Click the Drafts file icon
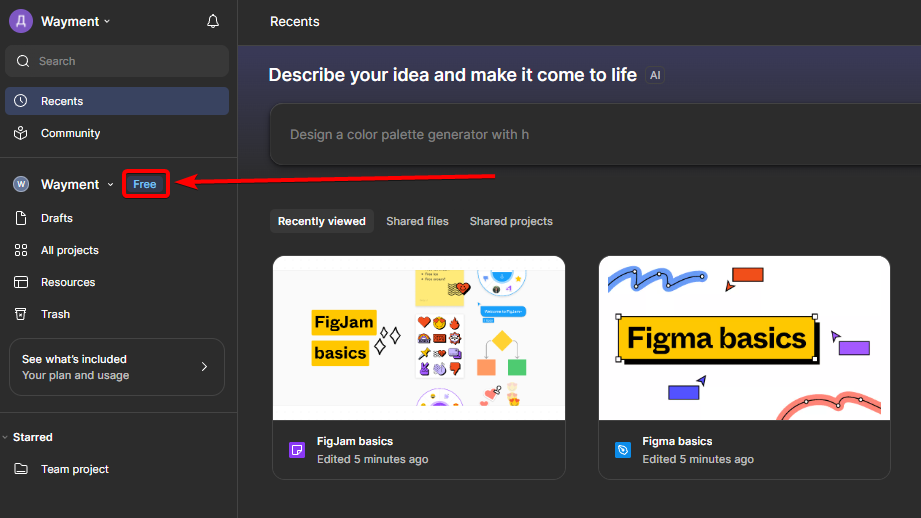Screen dimensions: 921x518 (x=21, y=218)
